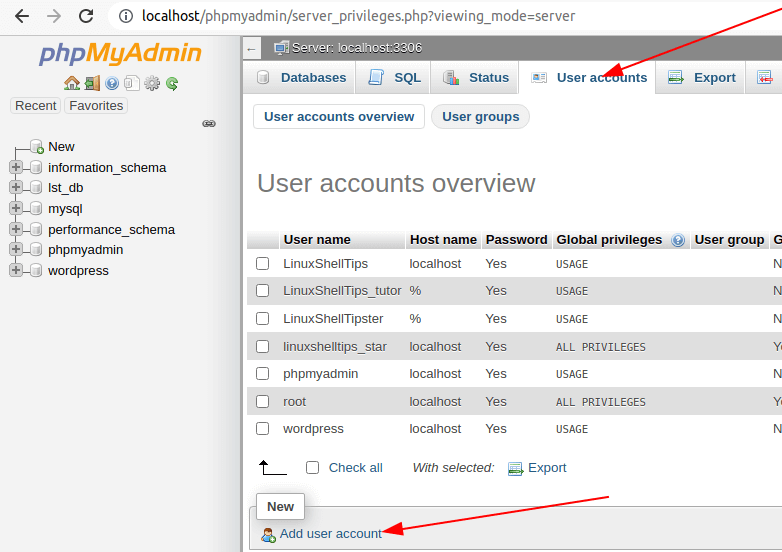Viewport: 782px width, 552px height.
Task: Go to phpMyAdmin home icon
Action: pyautogui.click(x=72, y=83)
